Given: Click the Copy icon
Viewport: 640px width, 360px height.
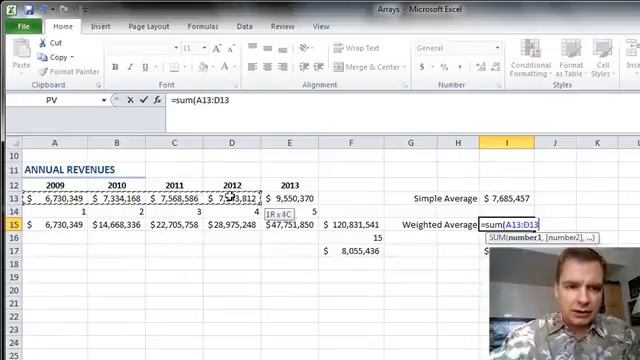Looking at the screenshot, I should pos(42,57).
